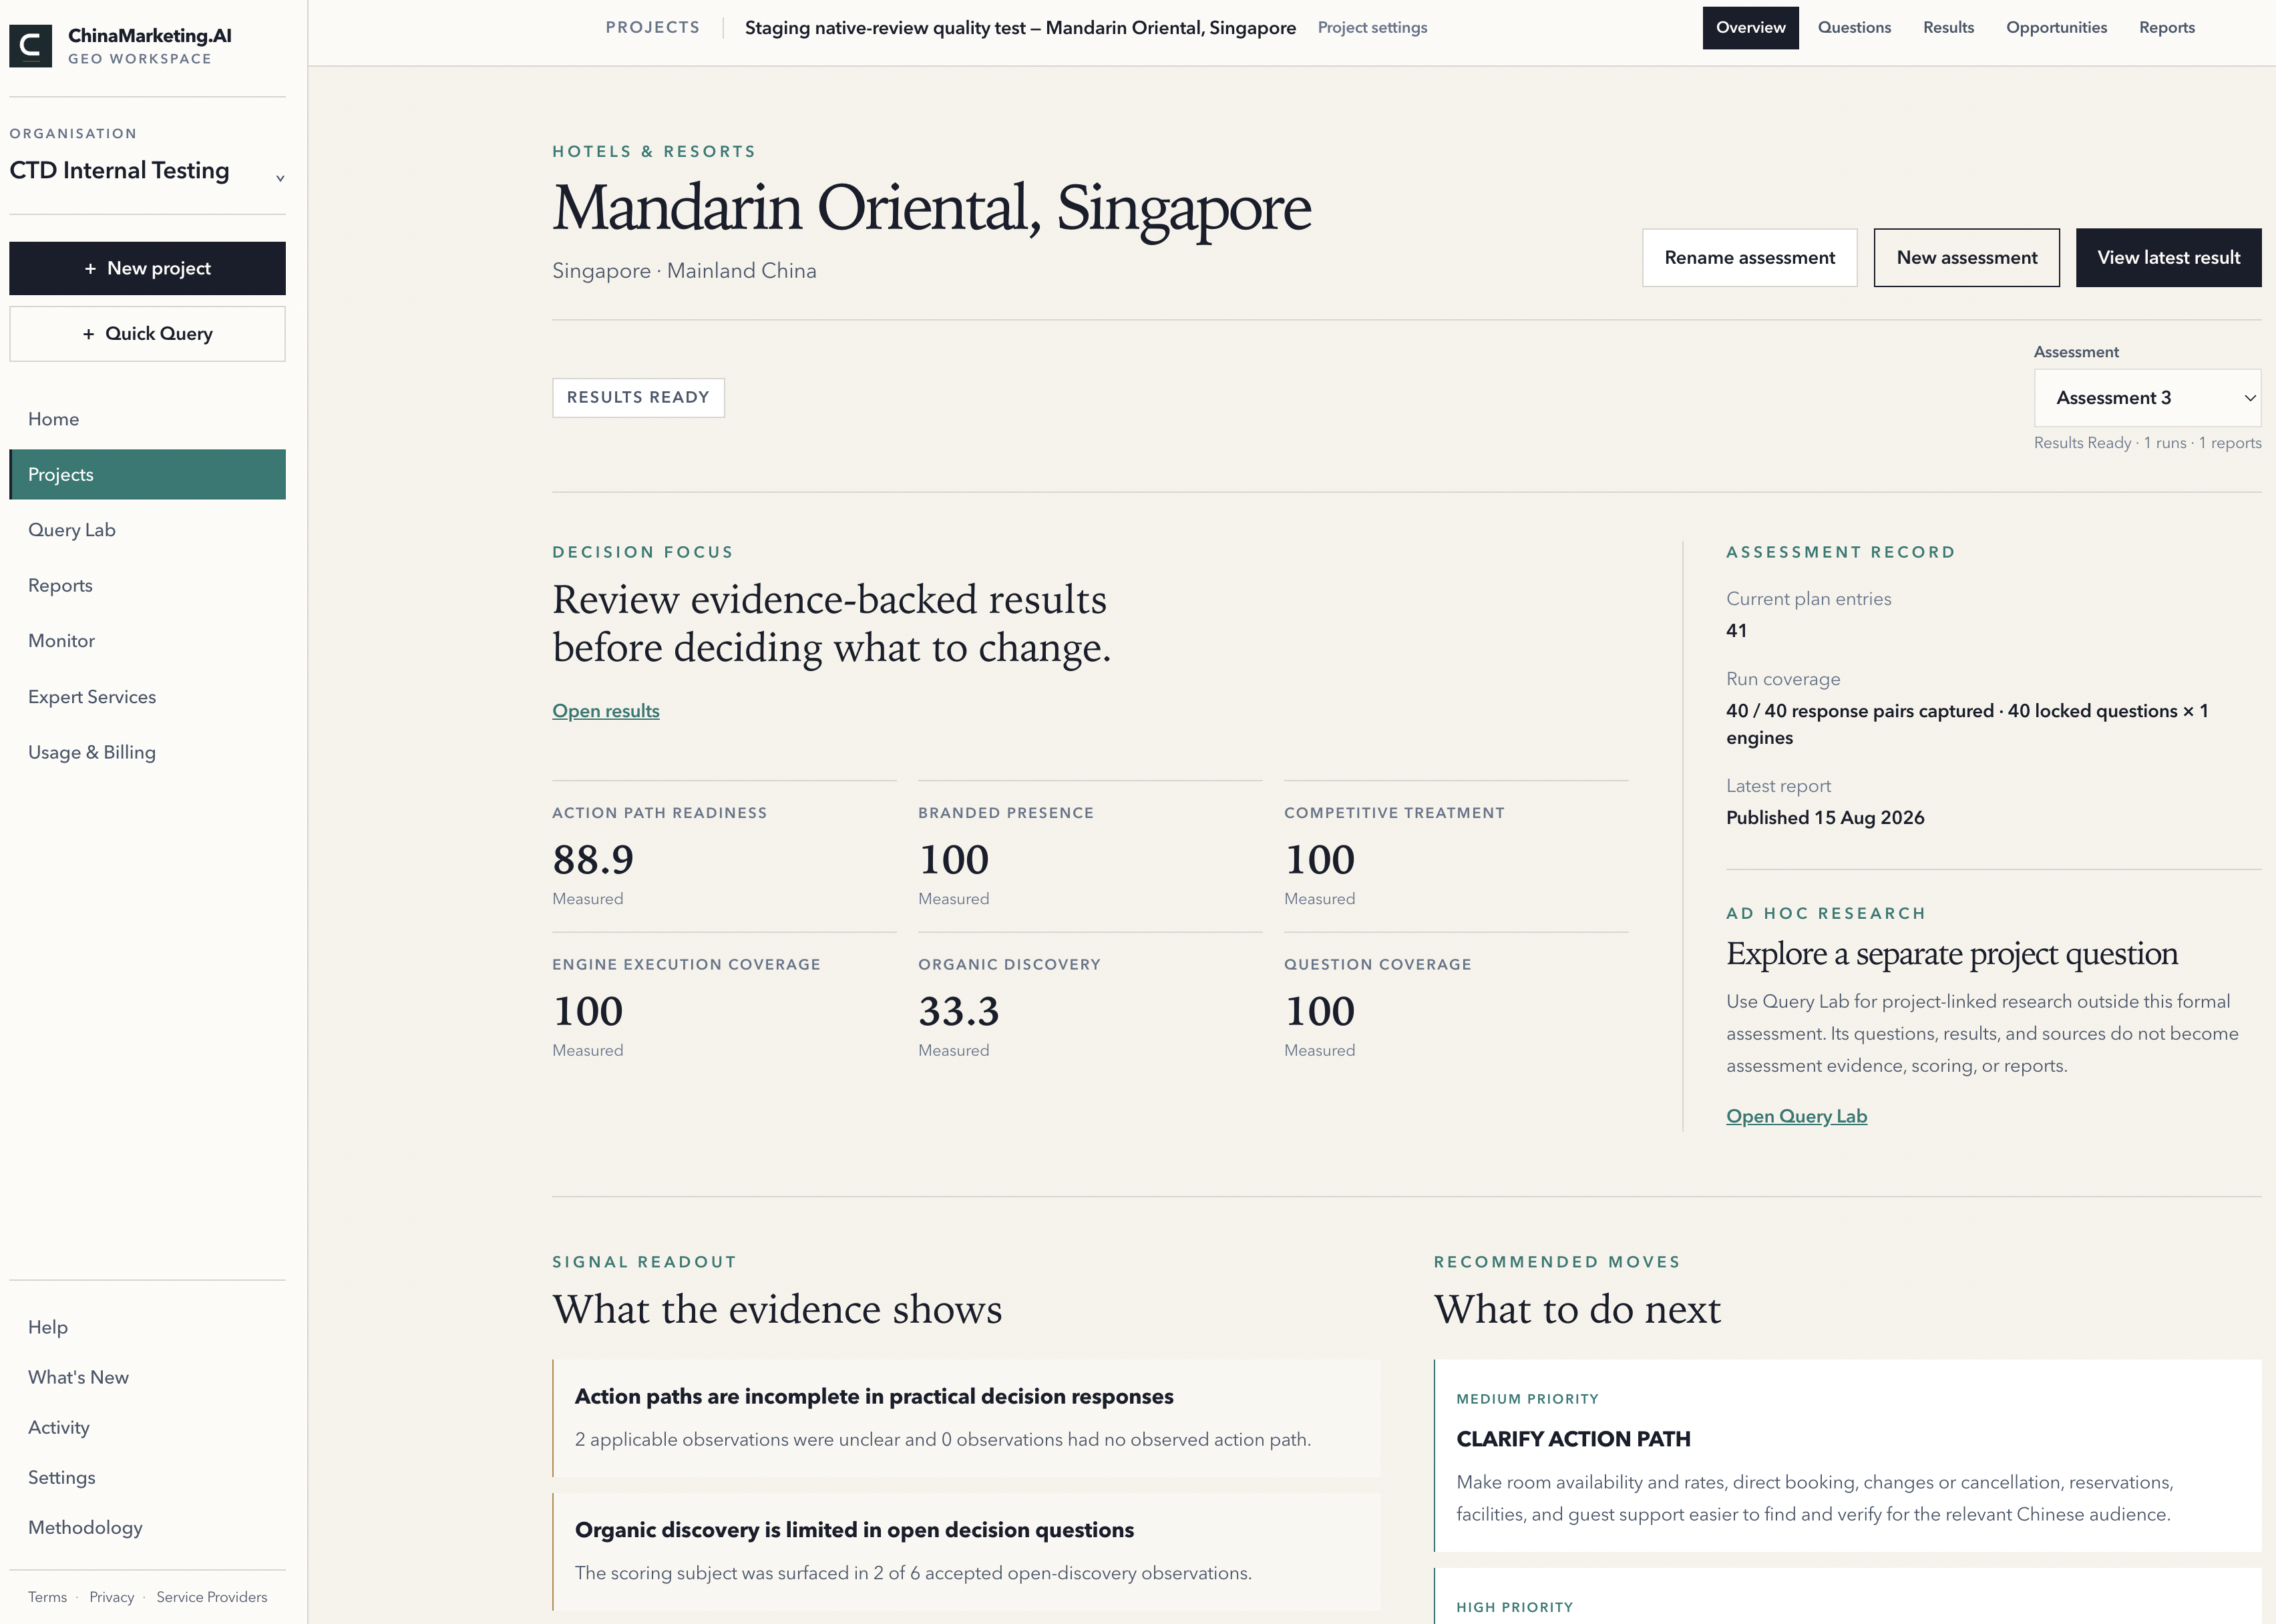Image resolution: width=2276 pixels, height=1624 pixels.
Task: Click the current plan entries value 41
Action: [1737, 631]
